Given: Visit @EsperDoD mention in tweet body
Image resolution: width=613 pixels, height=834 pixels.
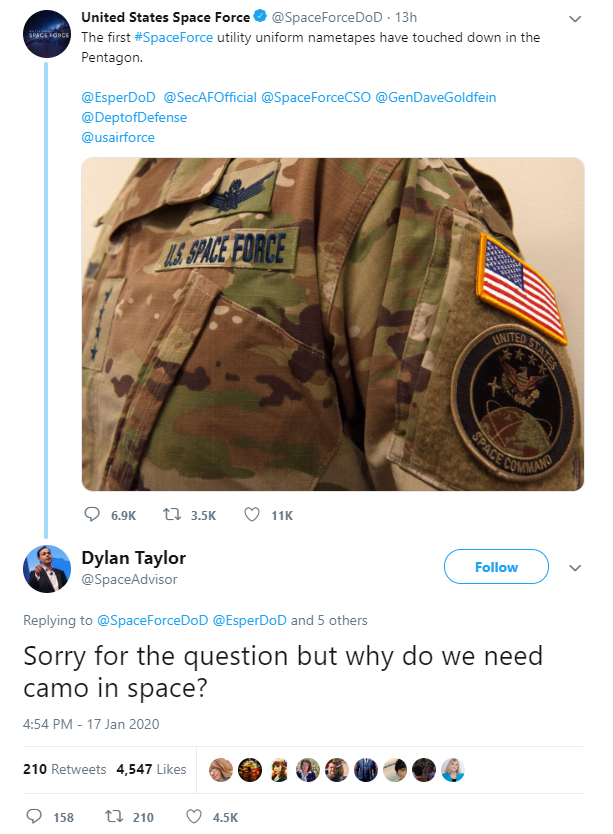Looking at the screenshot, I should click(116, 97).
